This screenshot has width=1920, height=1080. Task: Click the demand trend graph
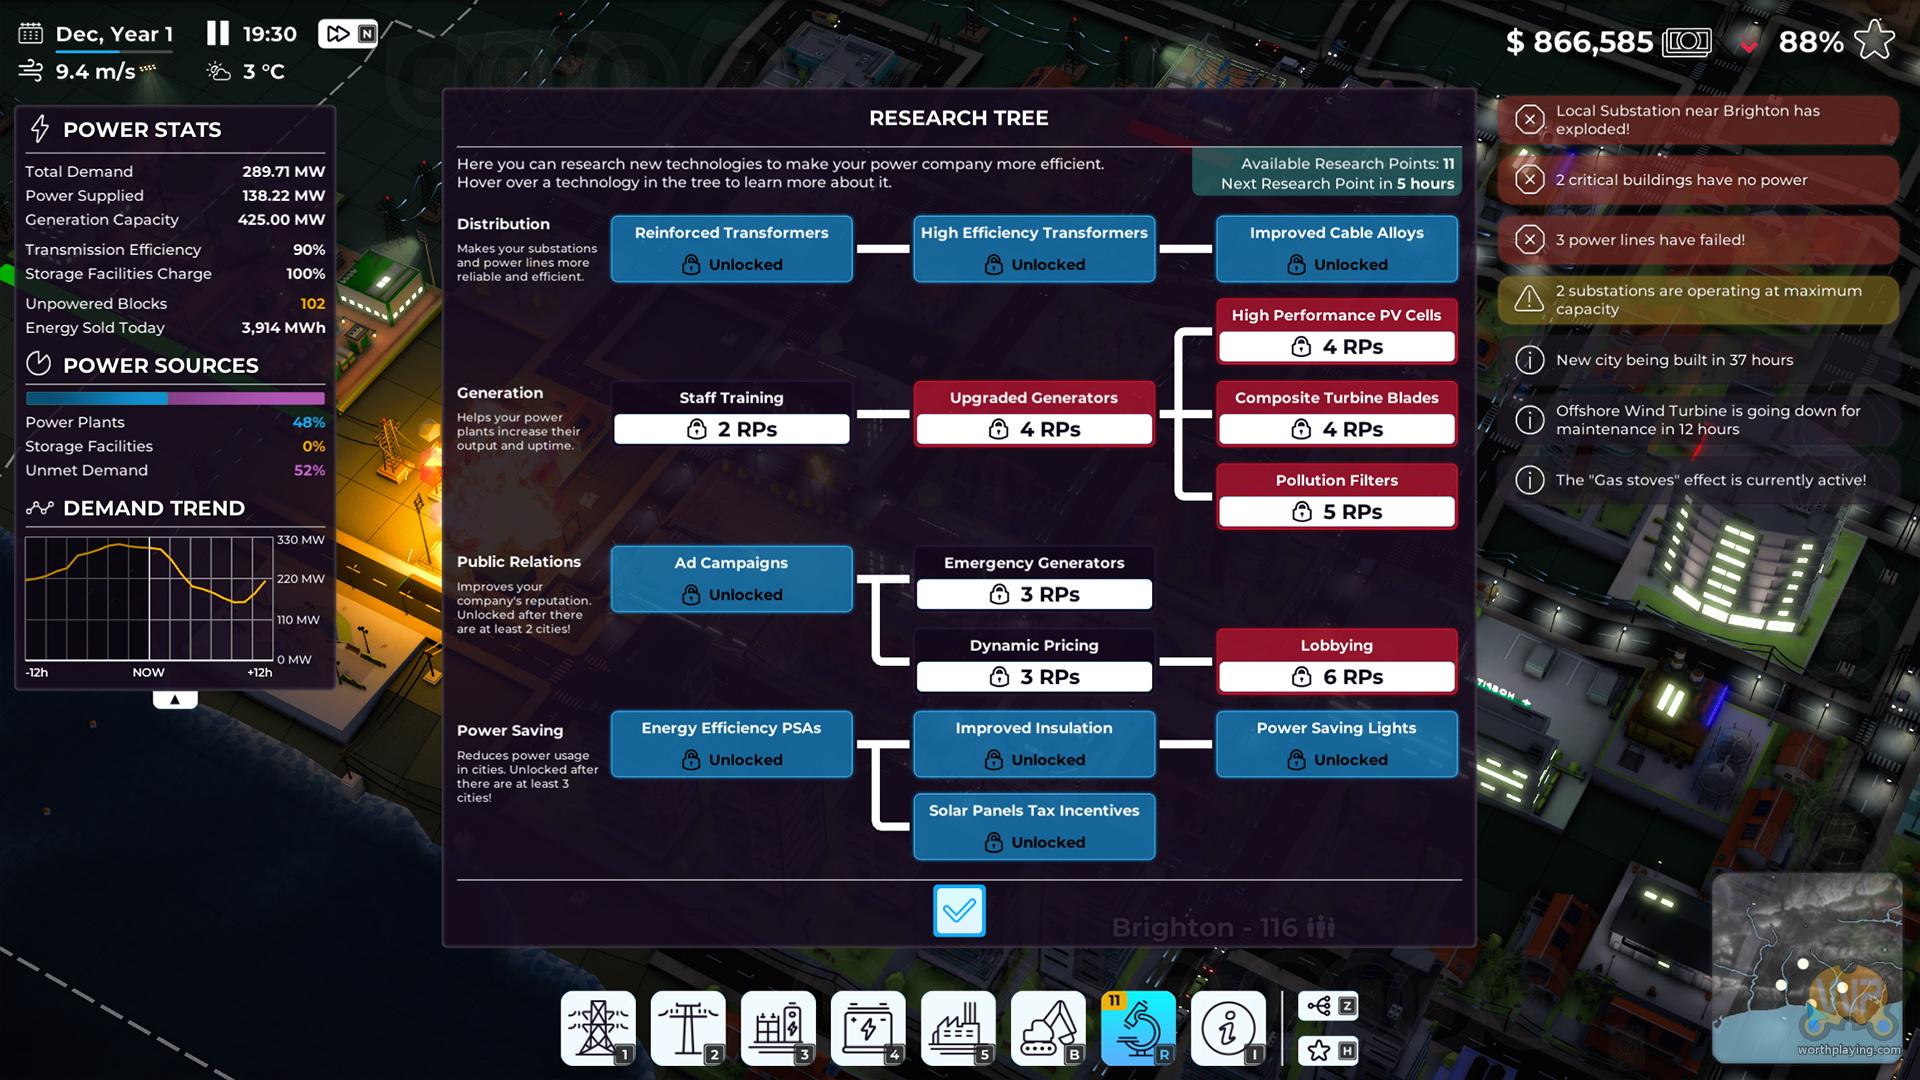150,598
